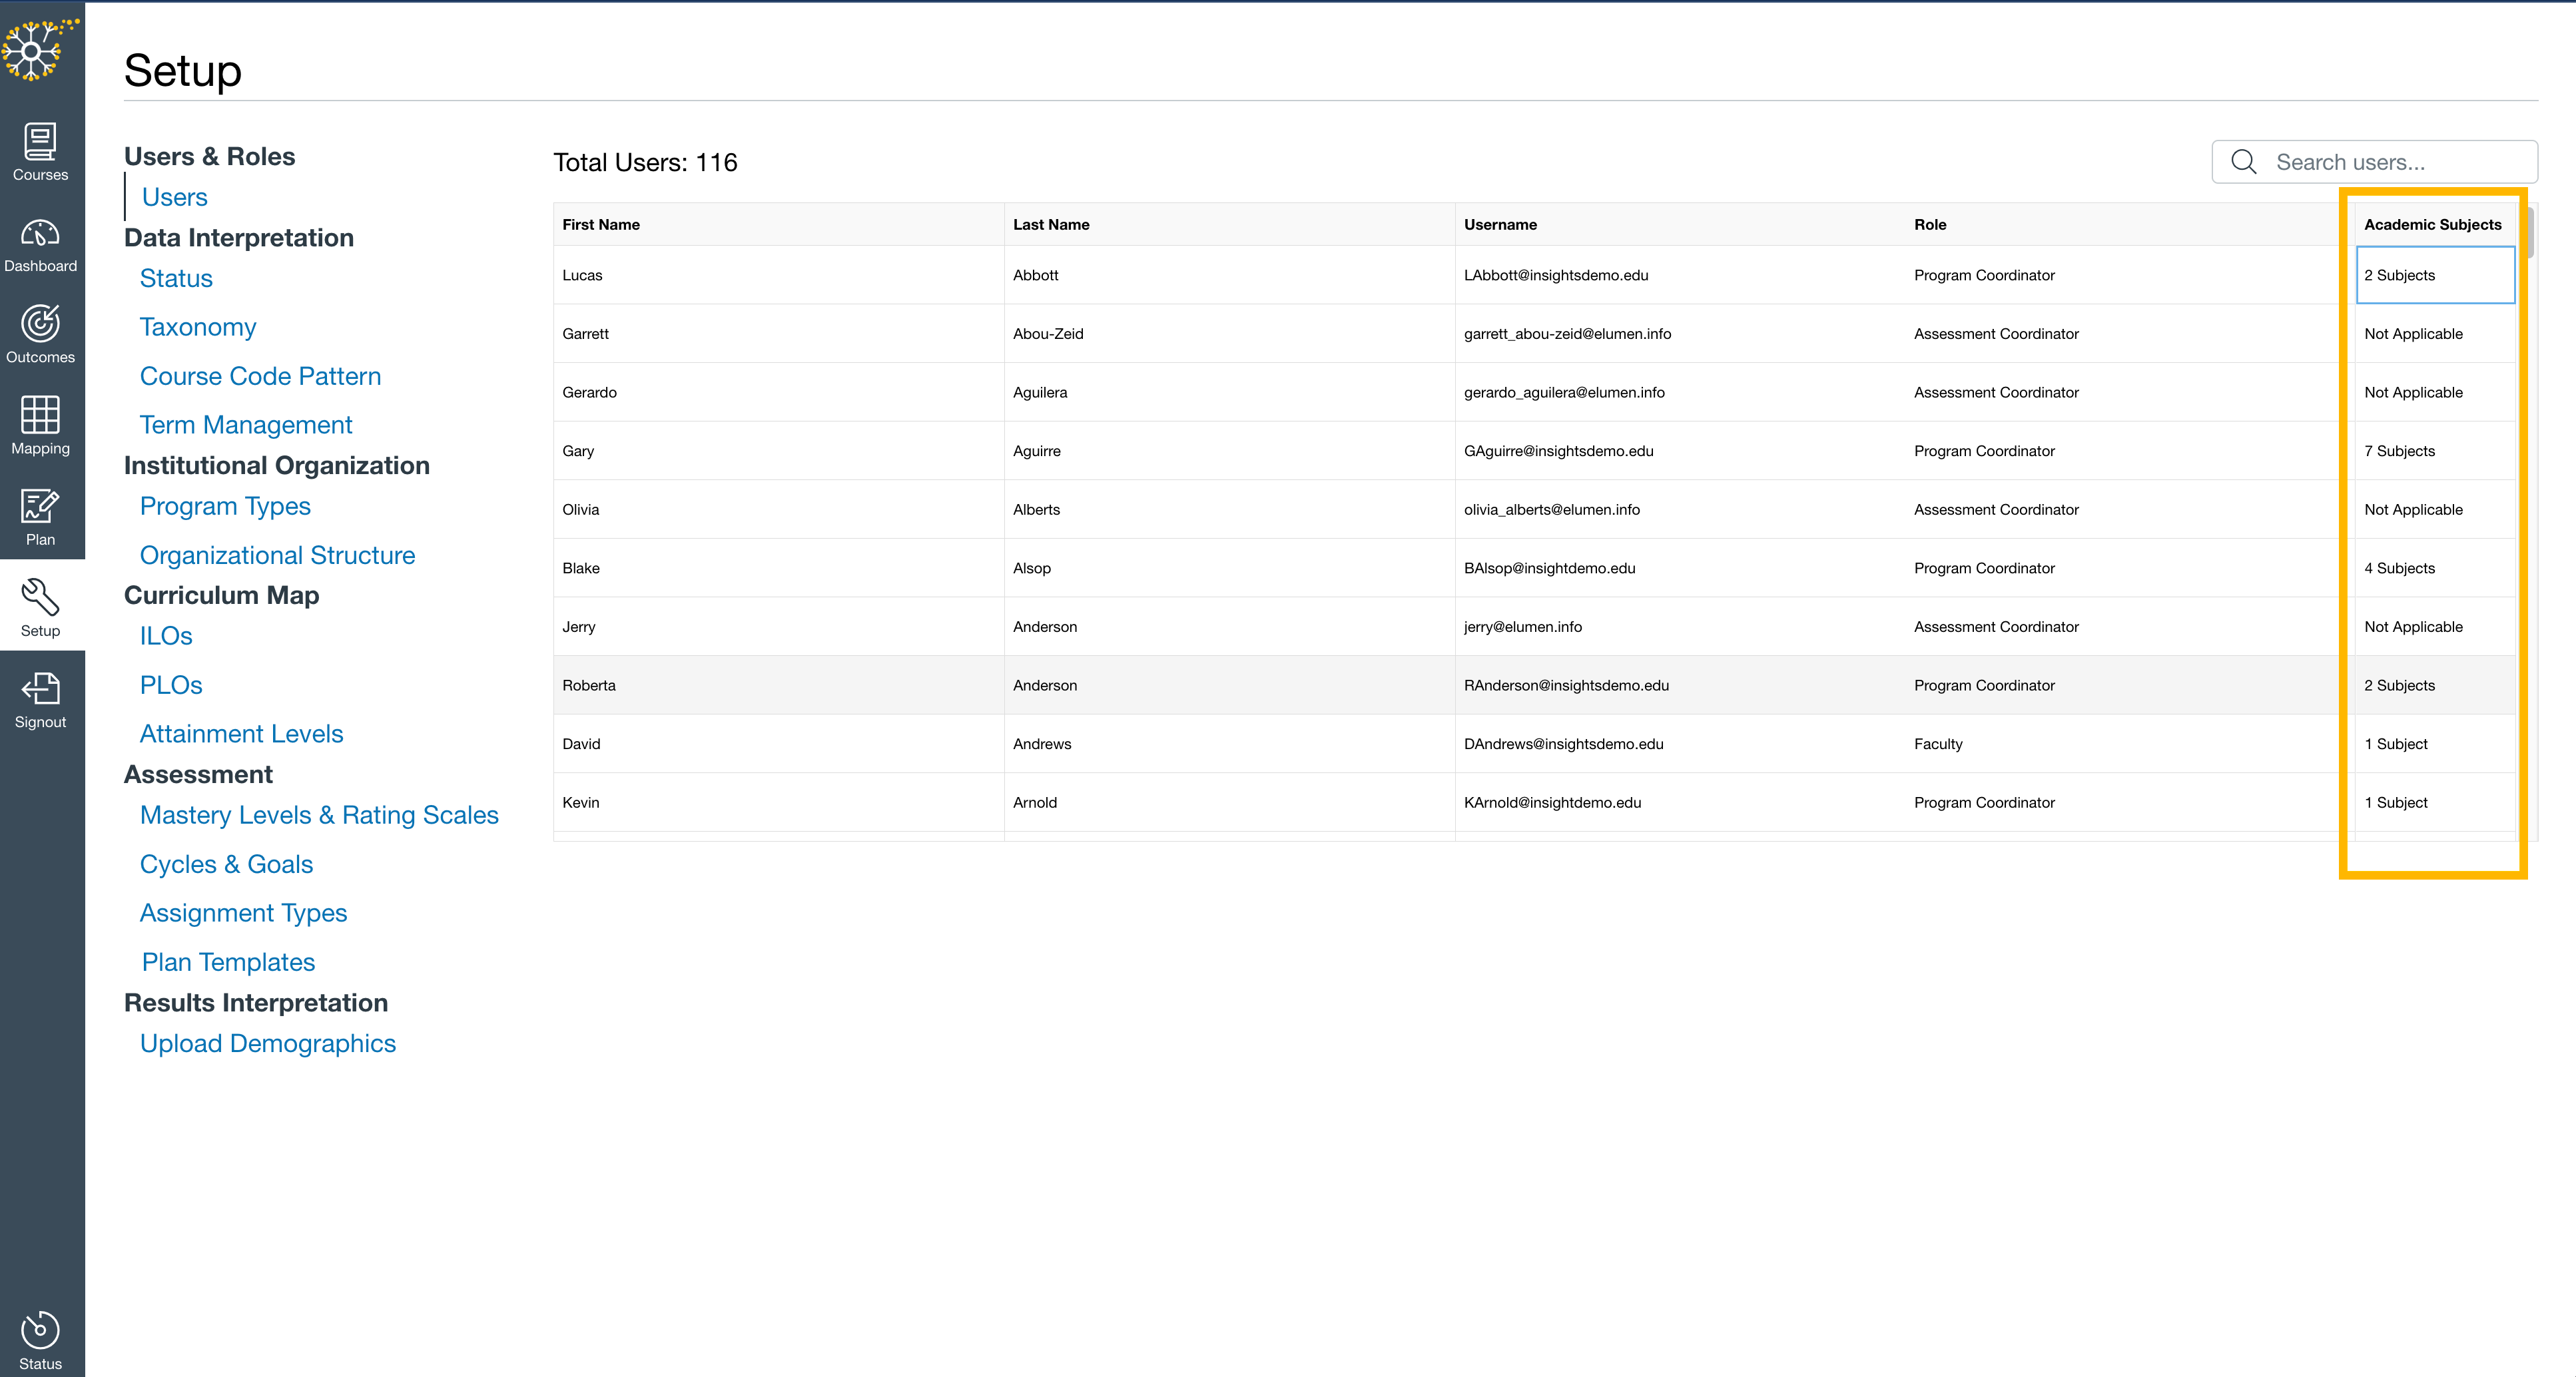The image size is (2576, 1377).
Task: Open Term Management link
Action: pyautogui.click(x=246, y=425)
